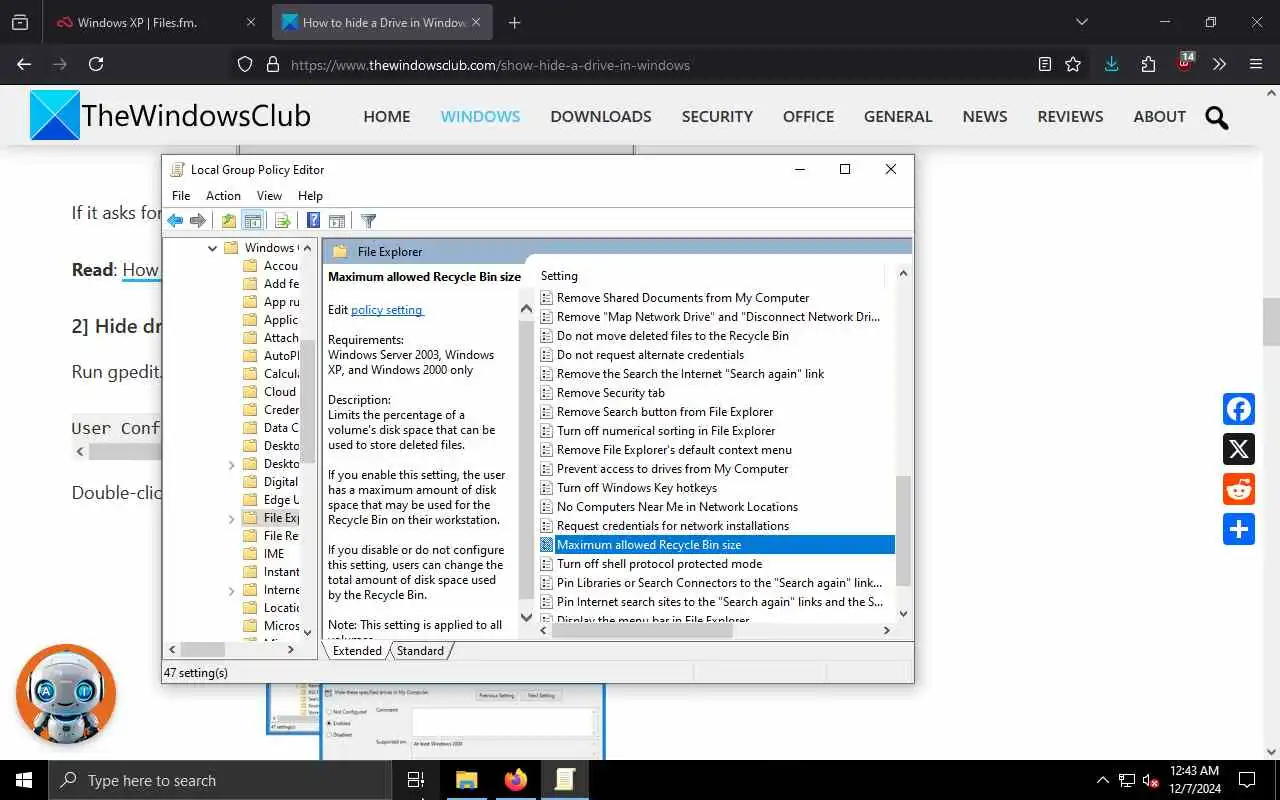Screen dimensions: 1280x800
Task: Open the REVIEWS nav link on the website
Action: tap(1070, 117)
